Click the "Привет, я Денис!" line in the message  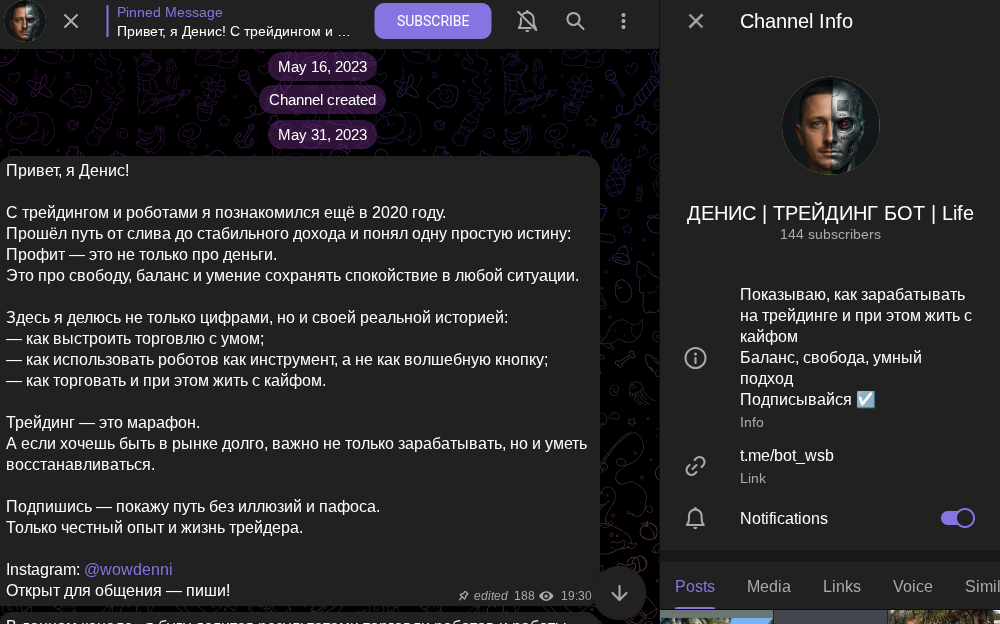point(68,170)
